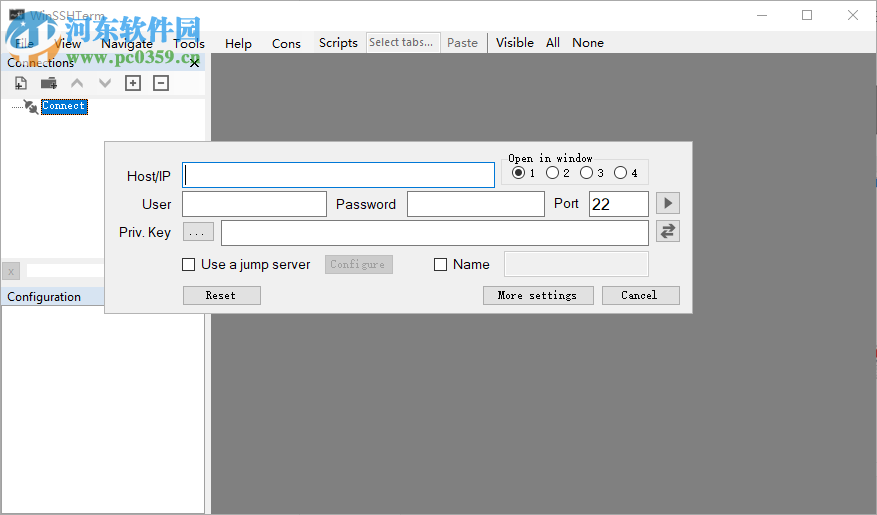Select Open in window radio 1
The height and width of the screenshot is (515, 877).
(x=518, y=173)
